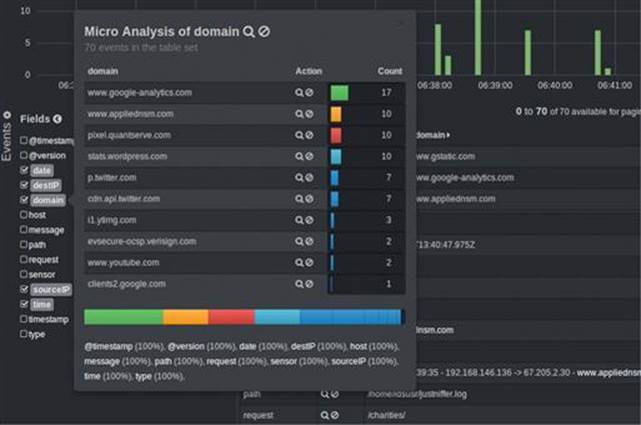Exclude www.google-analytics.com using its ban icon

tap(309, 92)
